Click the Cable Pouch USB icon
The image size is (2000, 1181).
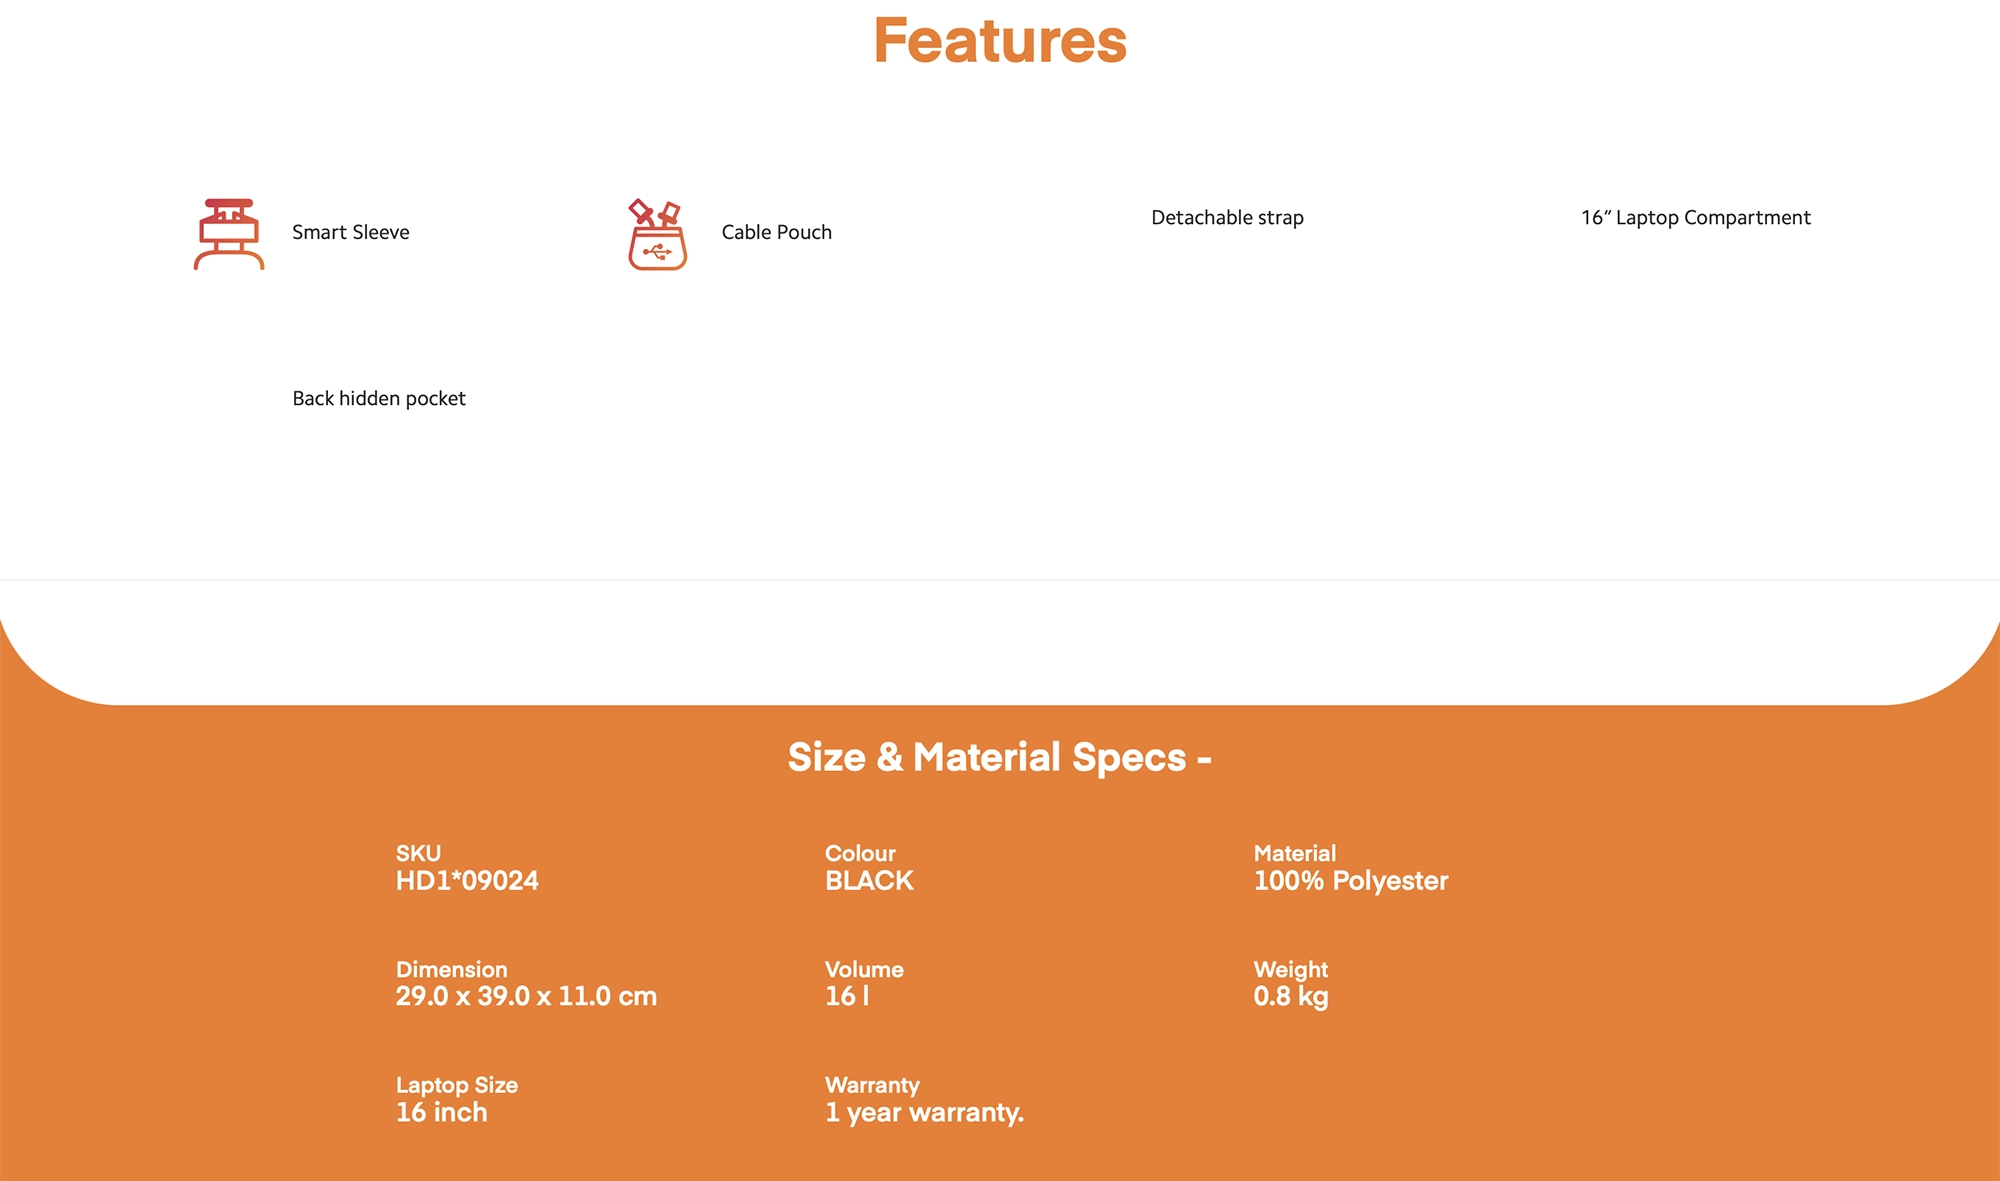[x=657, y=235]
